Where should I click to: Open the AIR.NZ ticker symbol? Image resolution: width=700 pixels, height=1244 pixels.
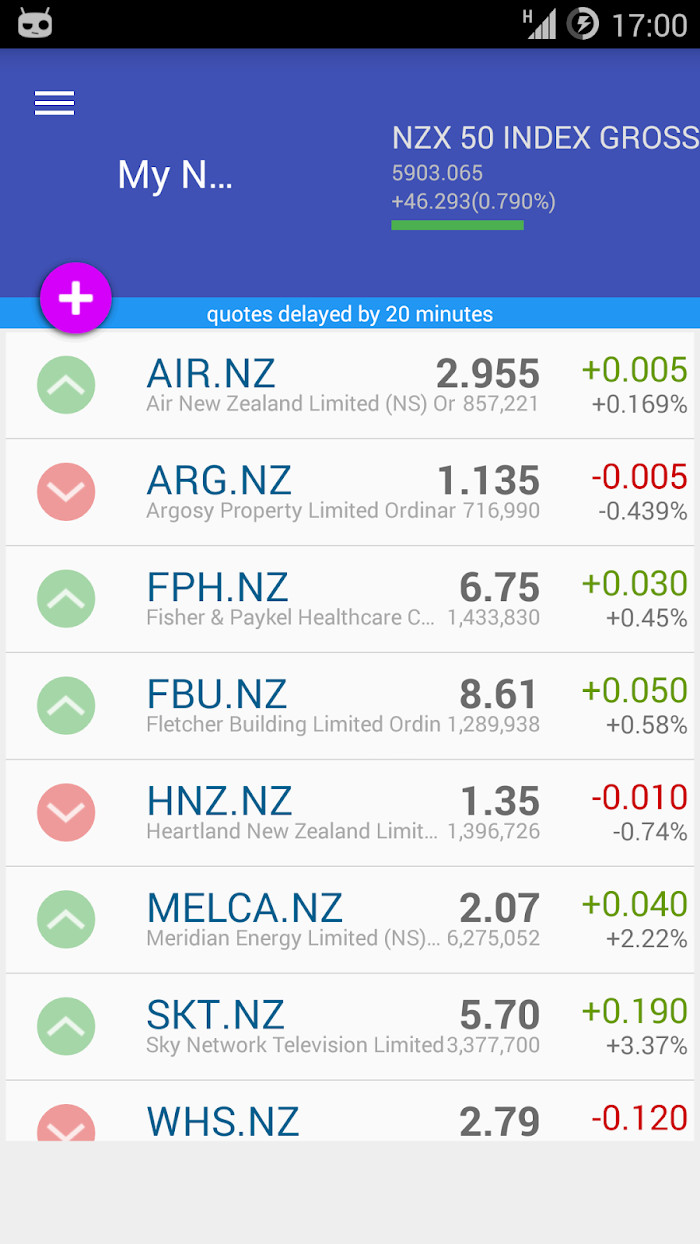[211, 374]
